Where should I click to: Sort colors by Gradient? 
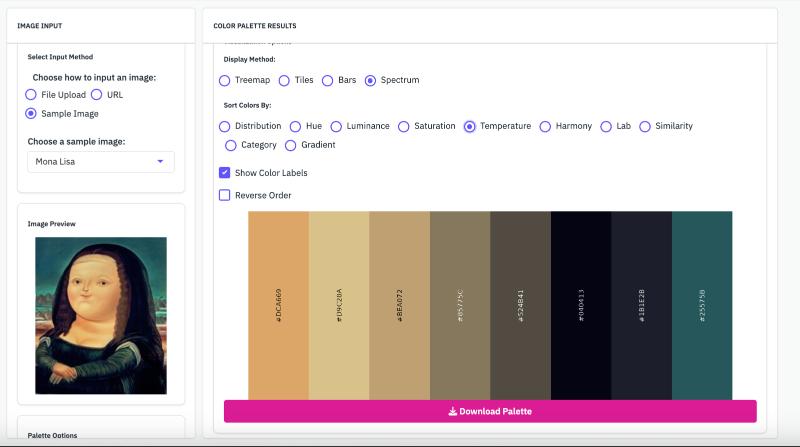[x=290, y=145]
